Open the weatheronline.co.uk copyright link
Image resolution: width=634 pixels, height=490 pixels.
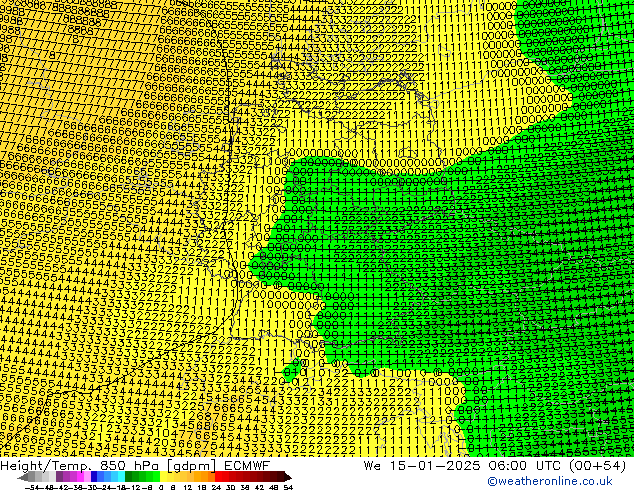(550, 481)
